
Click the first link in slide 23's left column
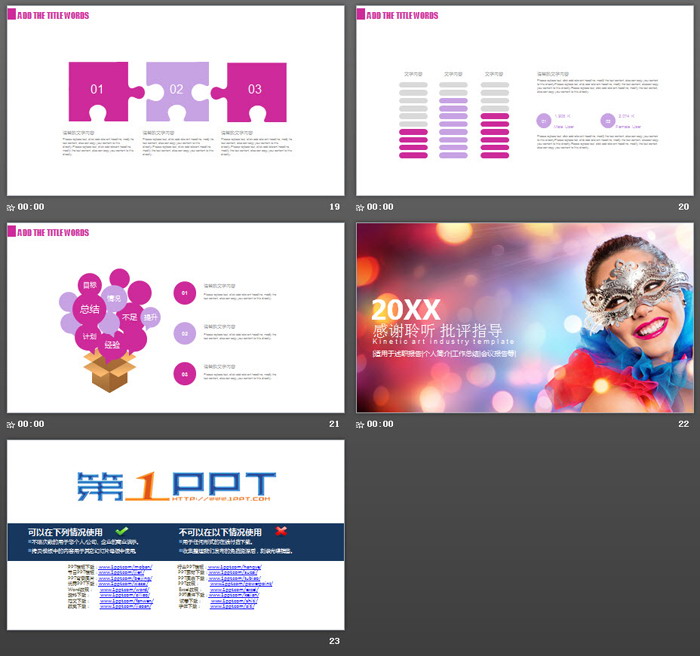125,566
